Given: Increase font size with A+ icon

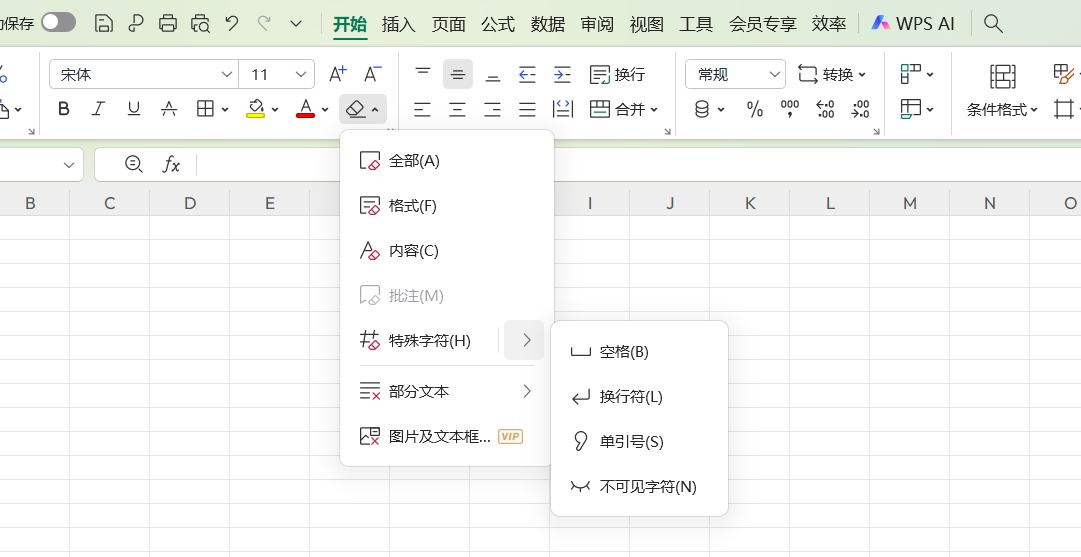Looking at the screenshot, I should pyautogui.click(x=337, y=74).
